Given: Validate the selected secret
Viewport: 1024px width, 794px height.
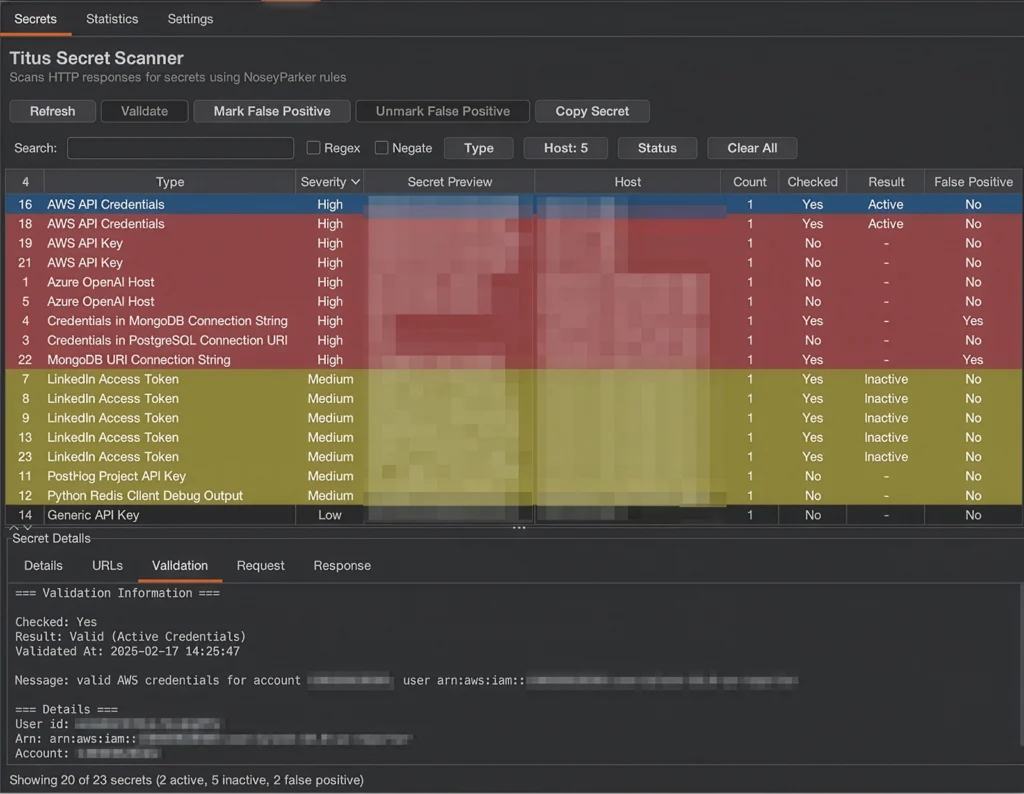Looking at the screenshot, I should click(144, 111).
